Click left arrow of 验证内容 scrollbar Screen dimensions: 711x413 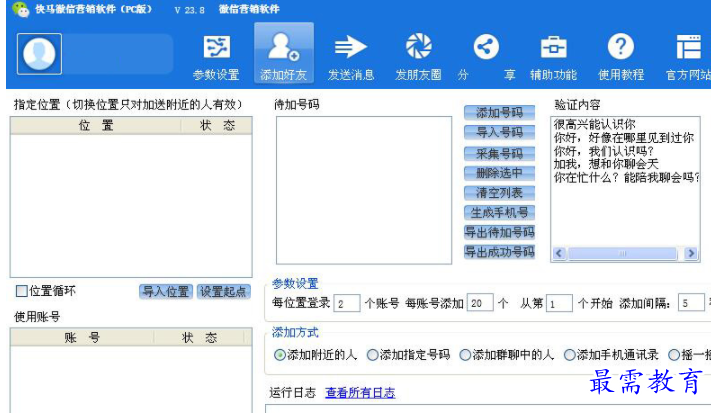pos(559,253)
